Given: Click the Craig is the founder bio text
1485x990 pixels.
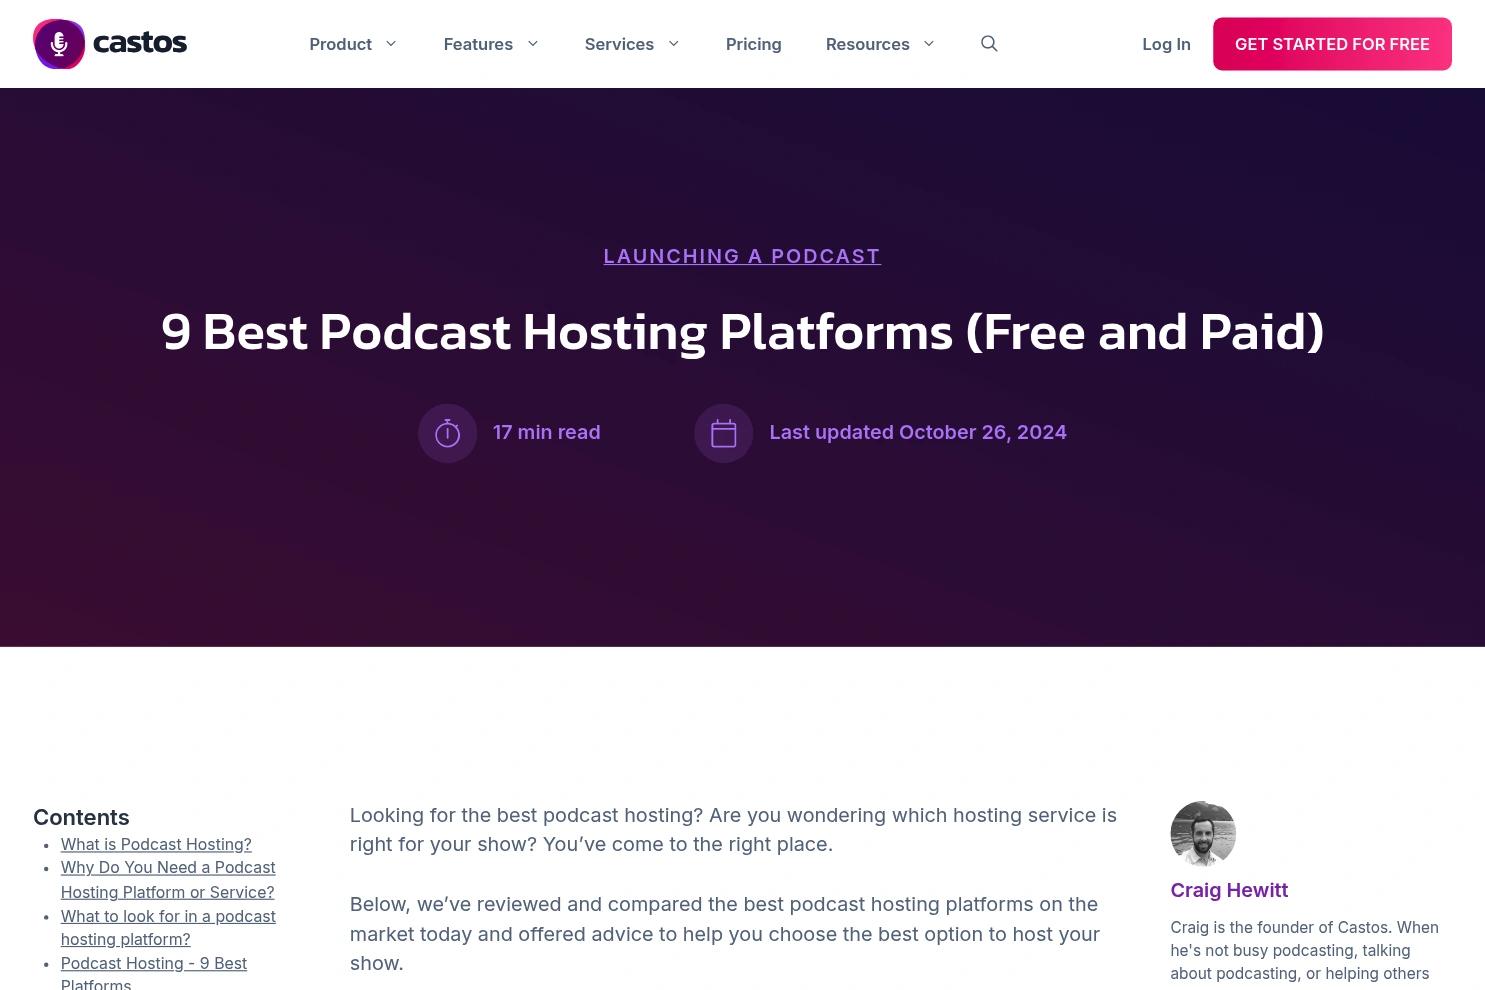Looking at the screenshot, I should point(1305,951).
